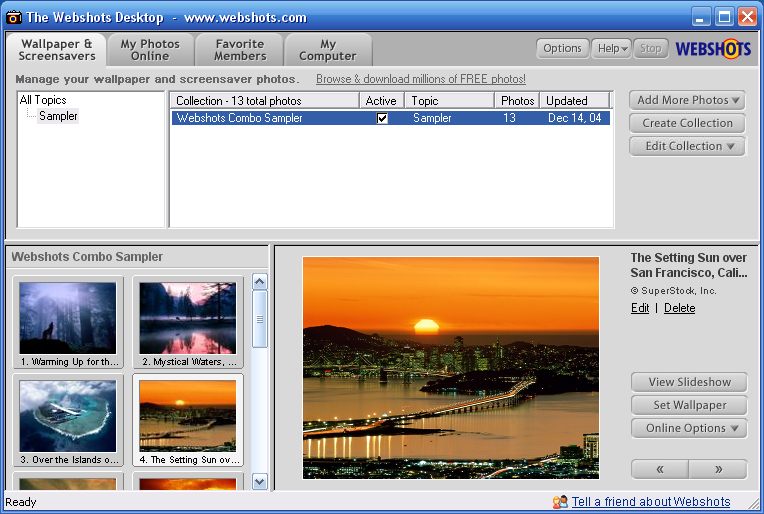Click the Edit link for the photo
The width and height of the screenshot is (764, 514).
click(x=640, y=308)
